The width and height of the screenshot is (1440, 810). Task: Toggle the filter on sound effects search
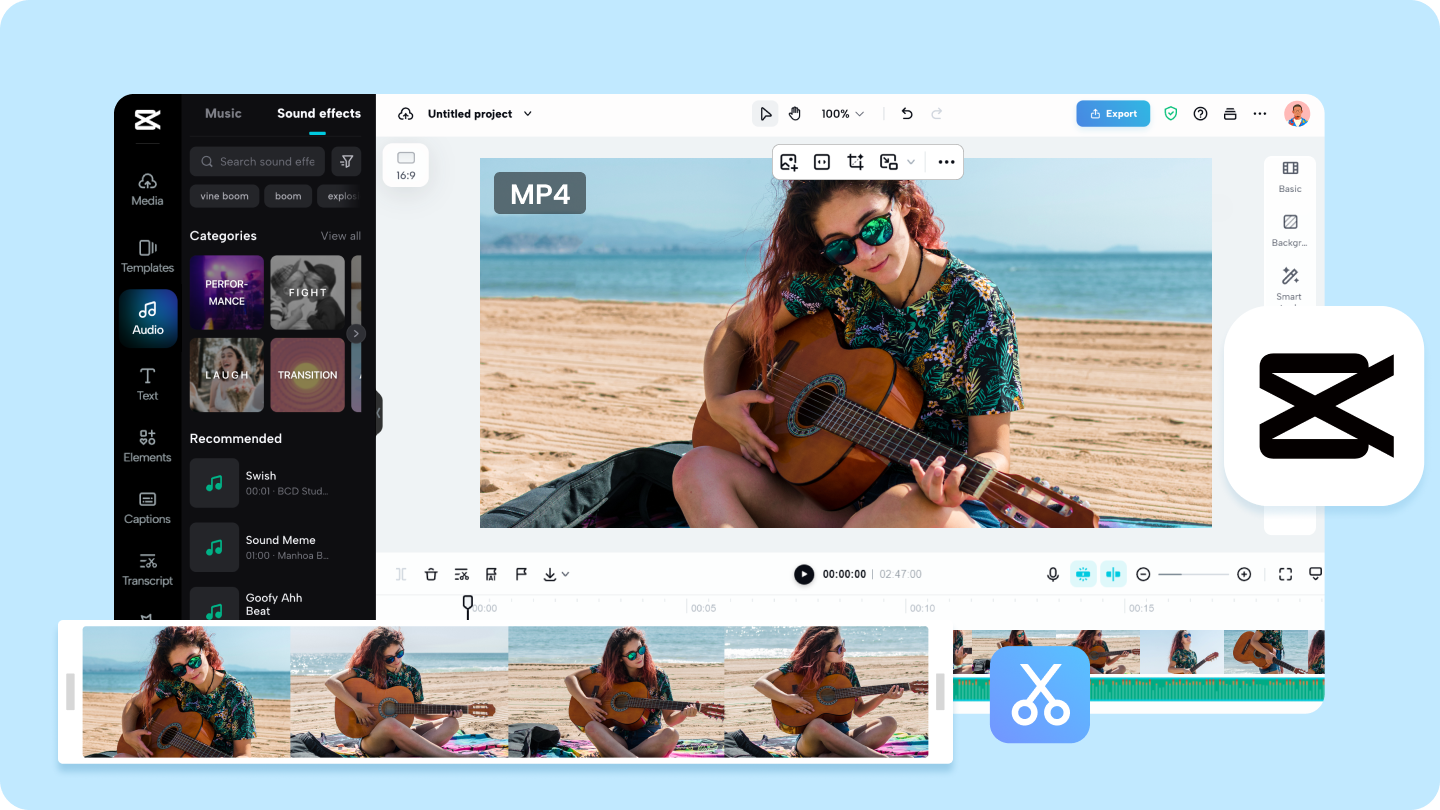click(346, 161)
